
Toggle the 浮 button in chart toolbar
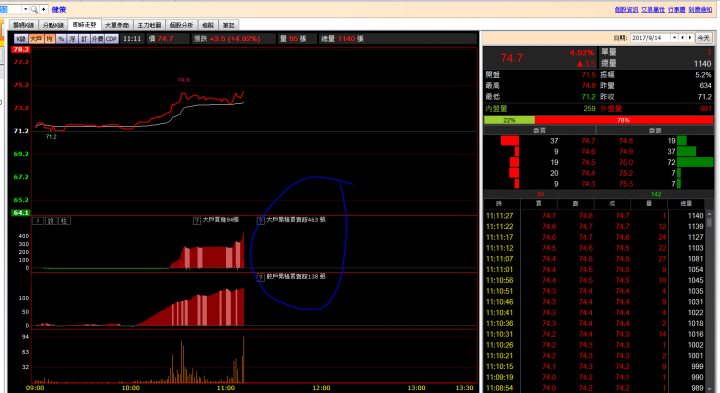[73, 39]
